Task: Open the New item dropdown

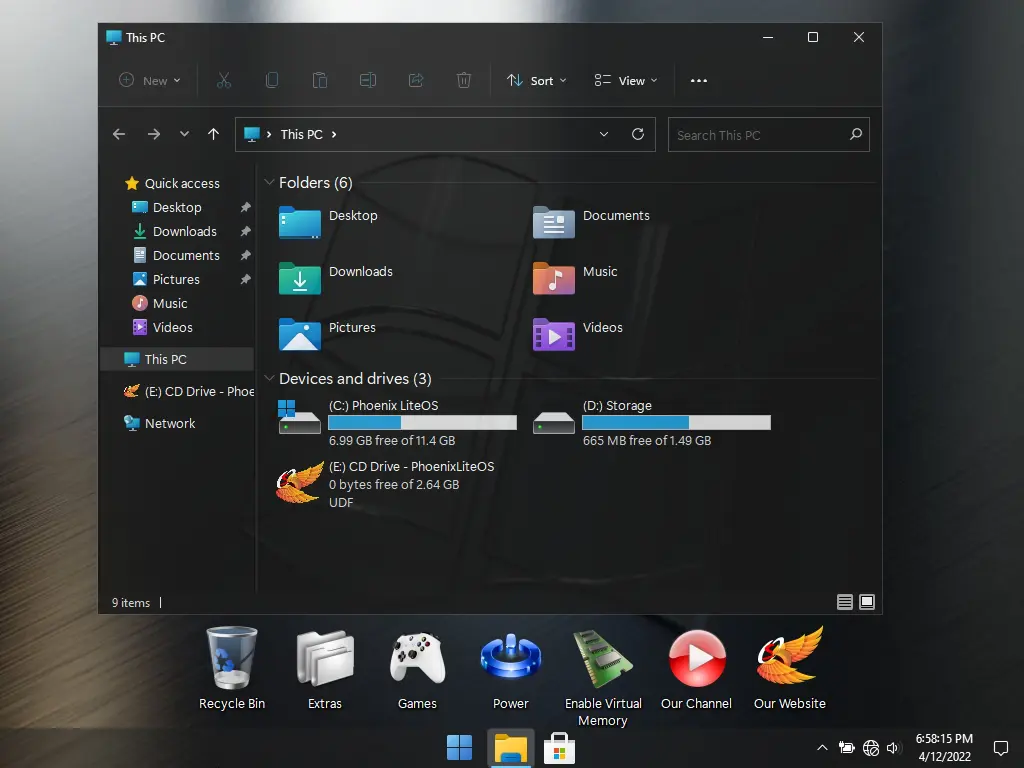Action: click(x=150, y=80)
